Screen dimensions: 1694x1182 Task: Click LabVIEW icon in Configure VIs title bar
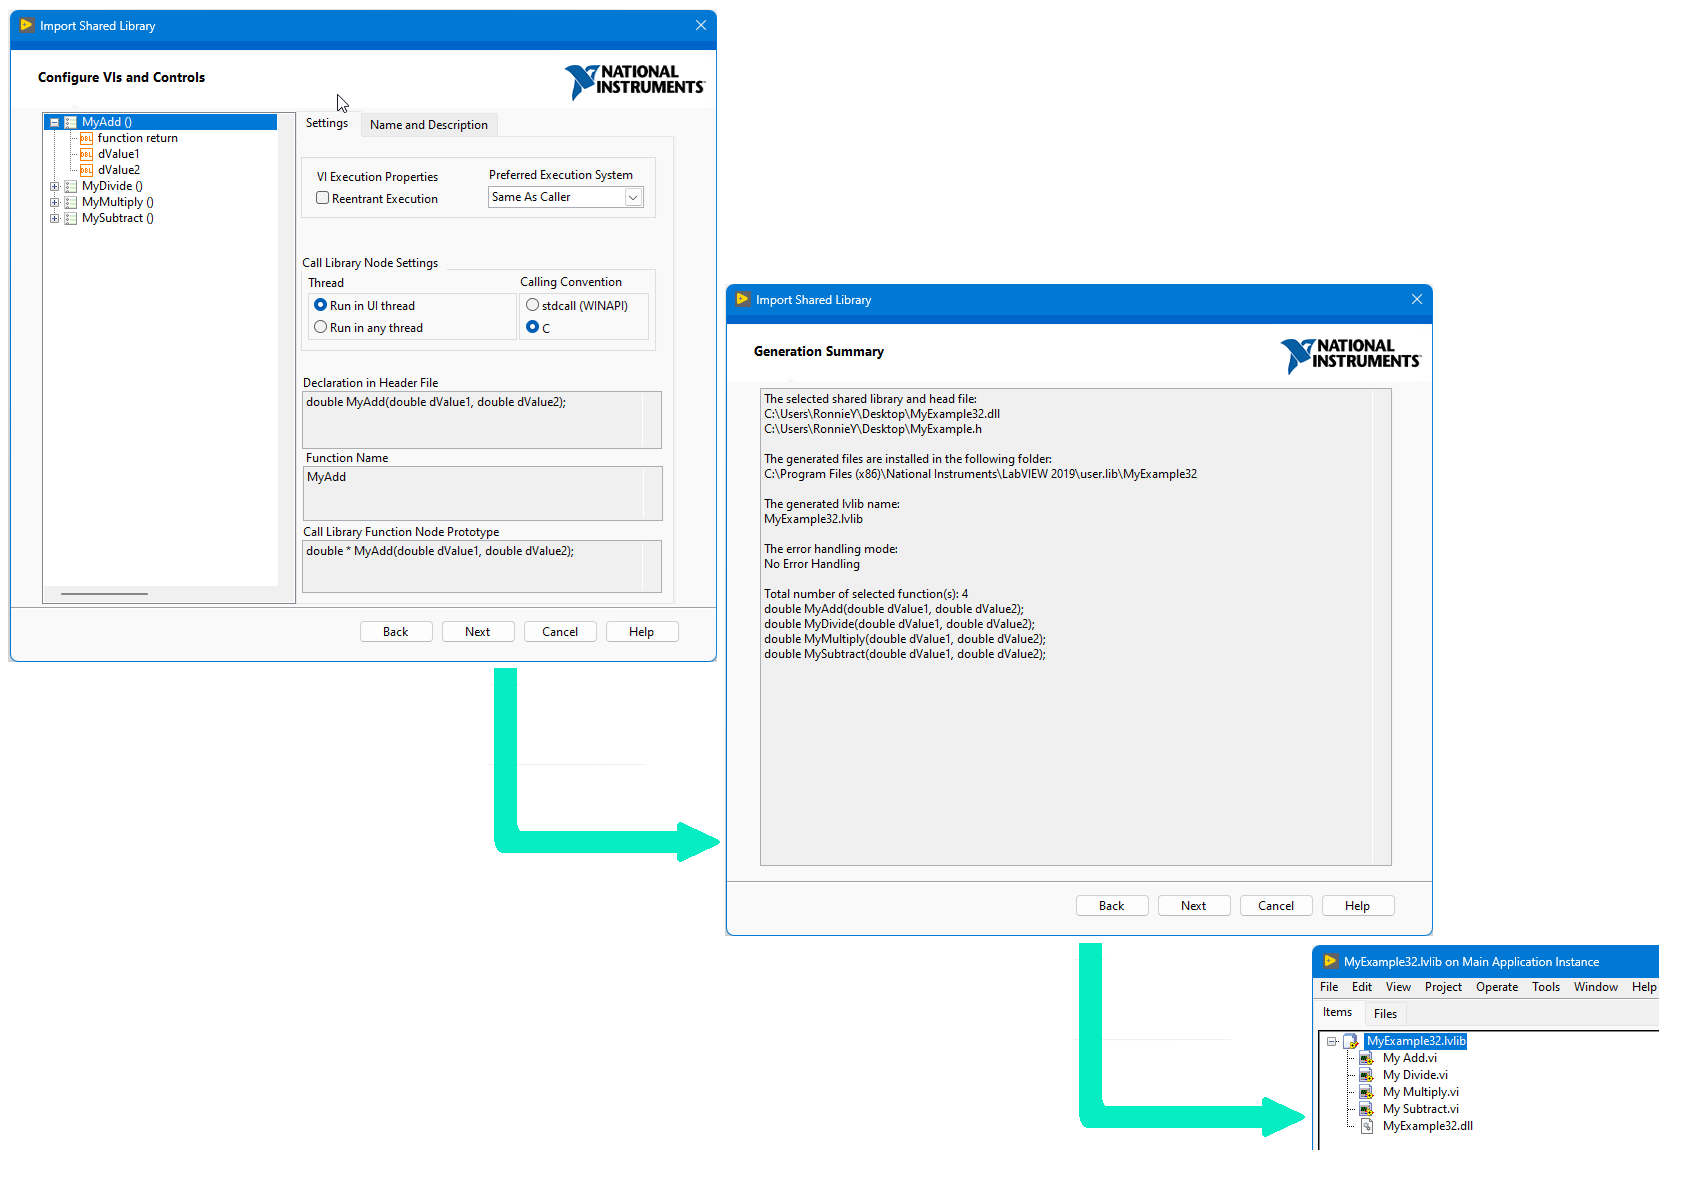[27, 25]
